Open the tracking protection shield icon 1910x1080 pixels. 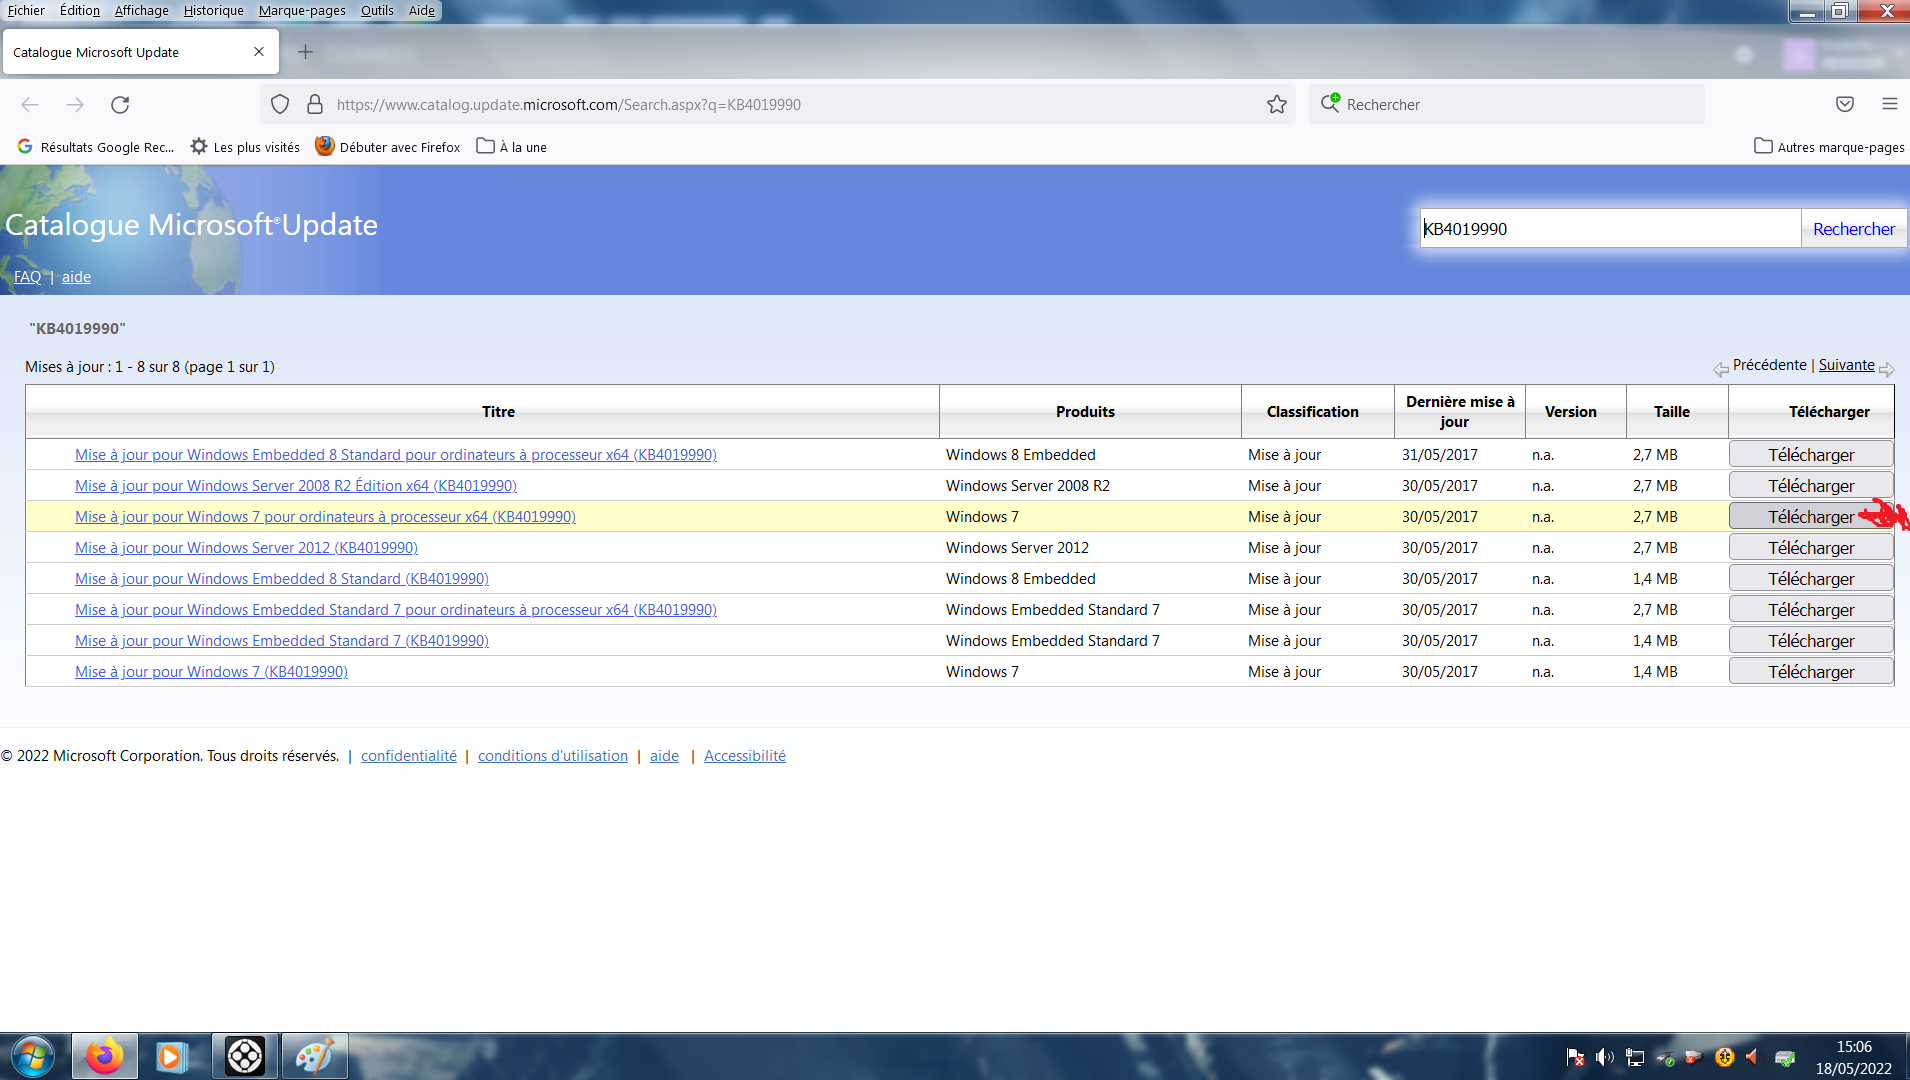coord(280,104)
